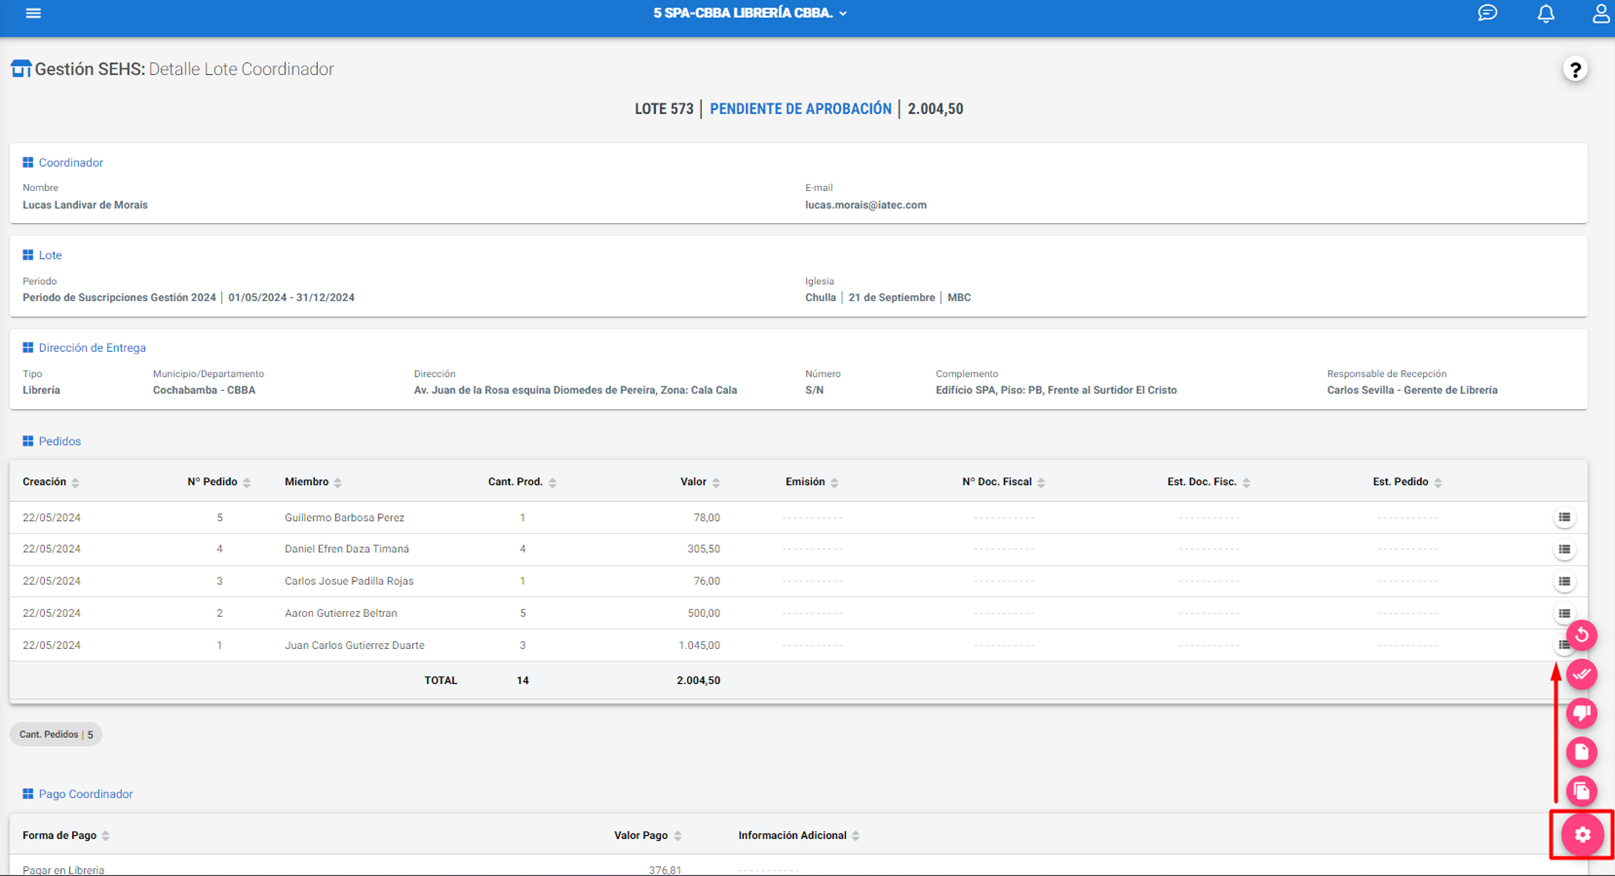Sort orders by Creación column arrows
1615x876 pixels.
[75, 483]
